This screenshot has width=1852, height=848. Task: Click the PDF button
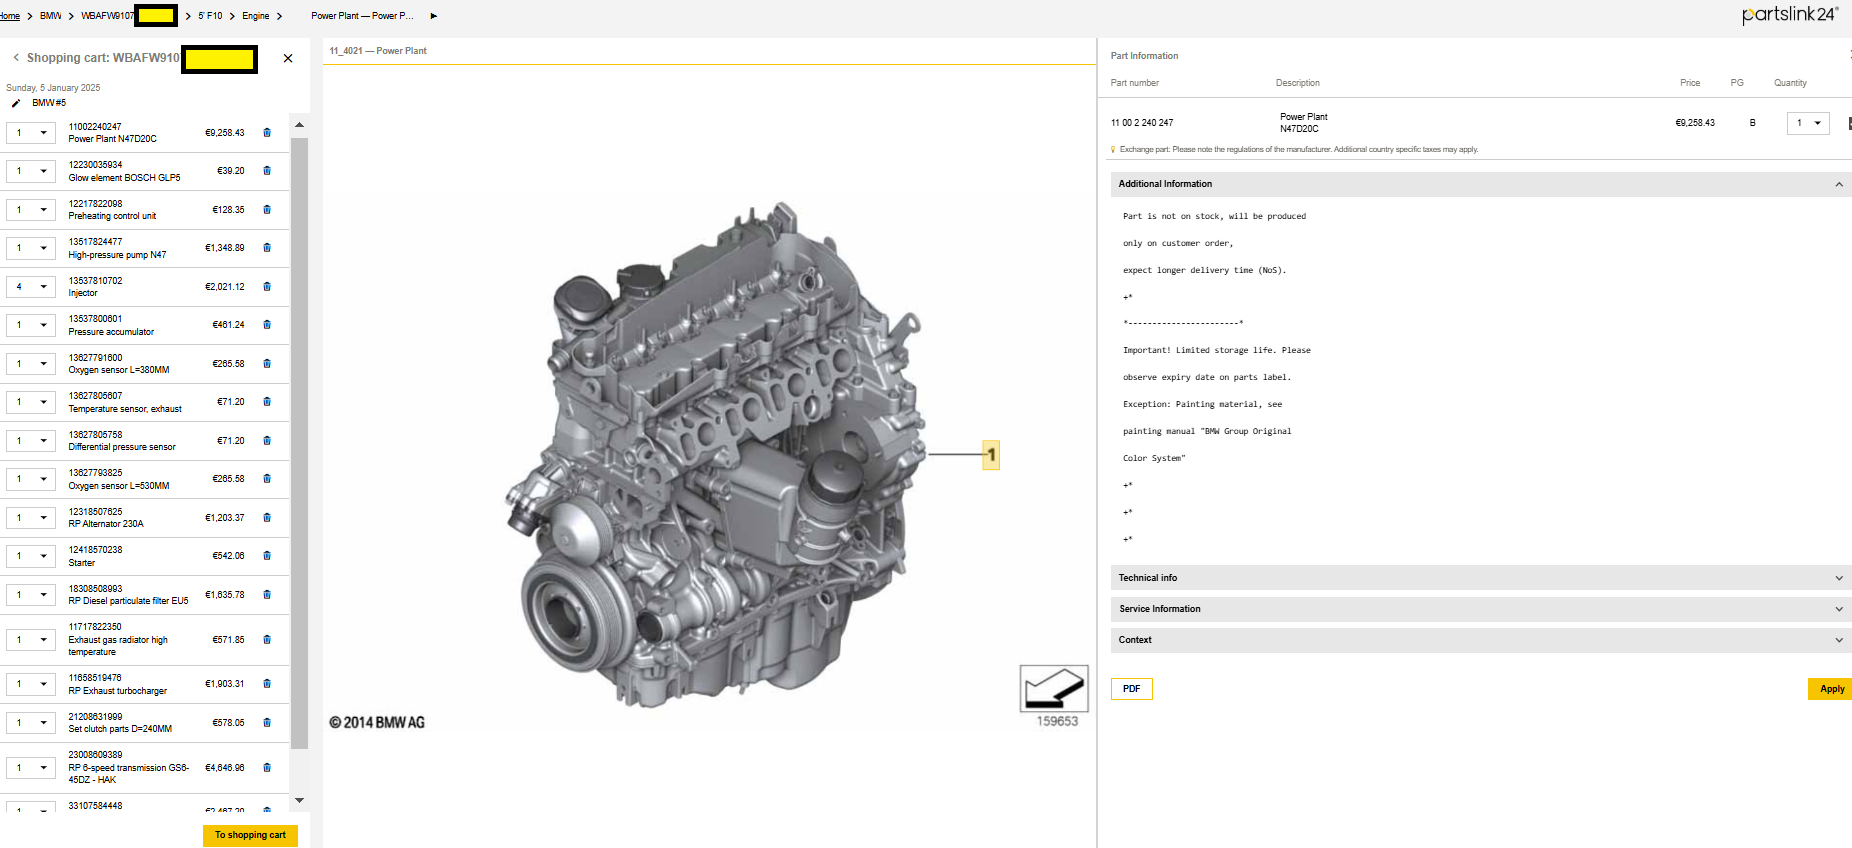click(x=1131, y=689)
